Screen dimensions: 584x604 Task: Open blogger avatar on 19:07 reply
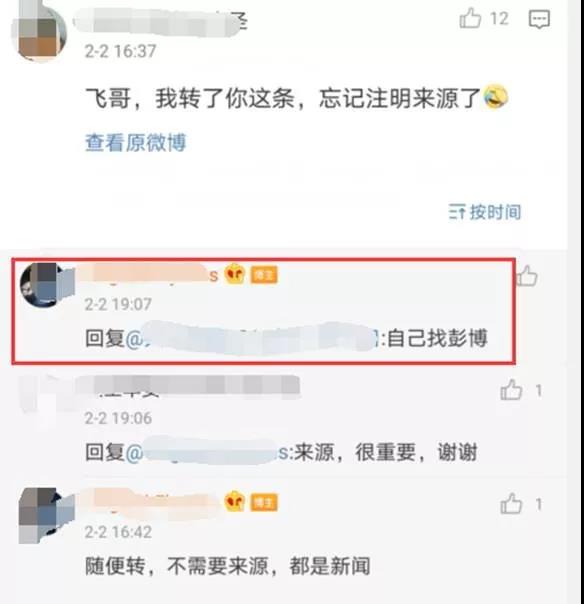coord(47,285)
